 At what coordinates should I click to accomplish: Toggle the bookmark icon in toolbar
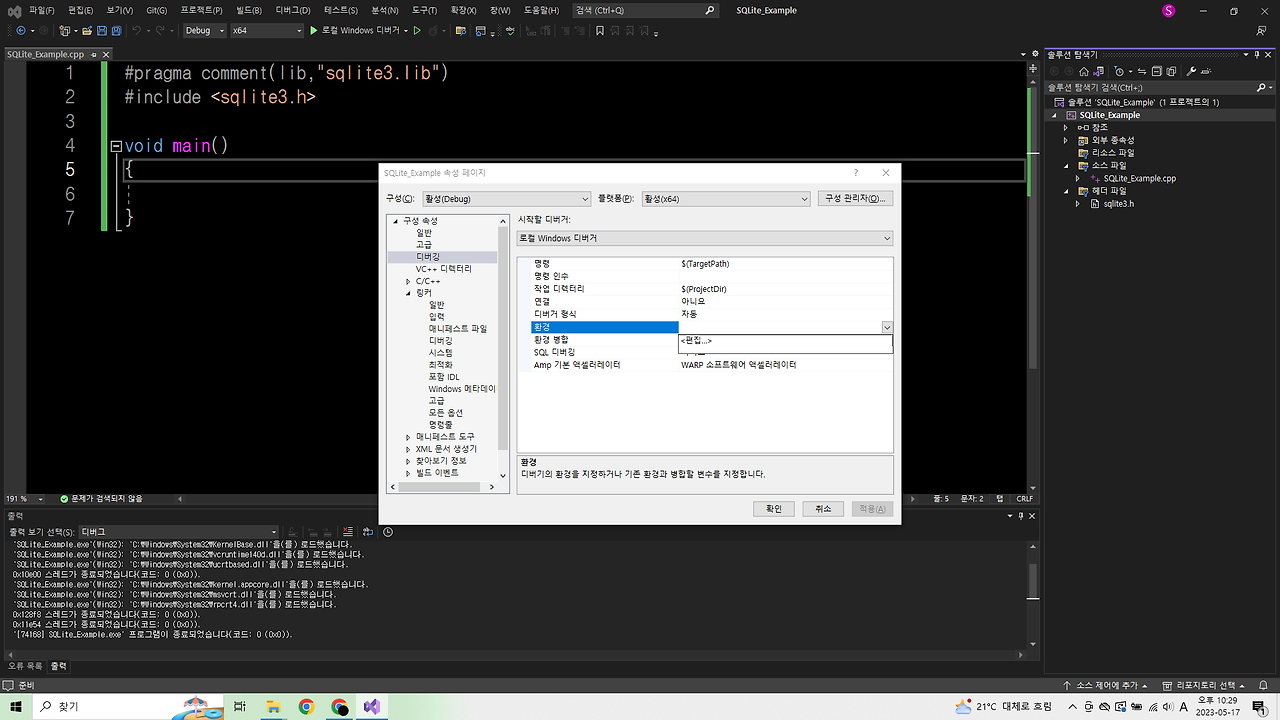(x=600, y=30)
